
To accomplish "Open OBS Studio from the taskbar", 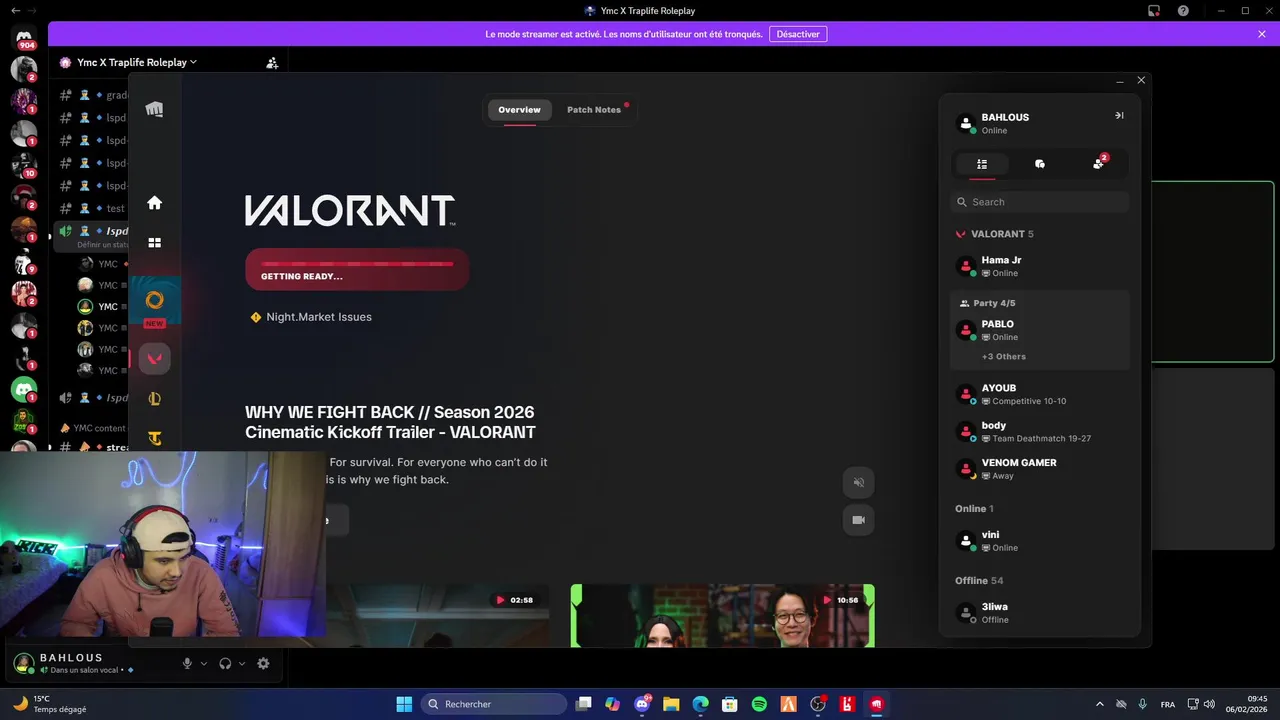I will [818, 704].
